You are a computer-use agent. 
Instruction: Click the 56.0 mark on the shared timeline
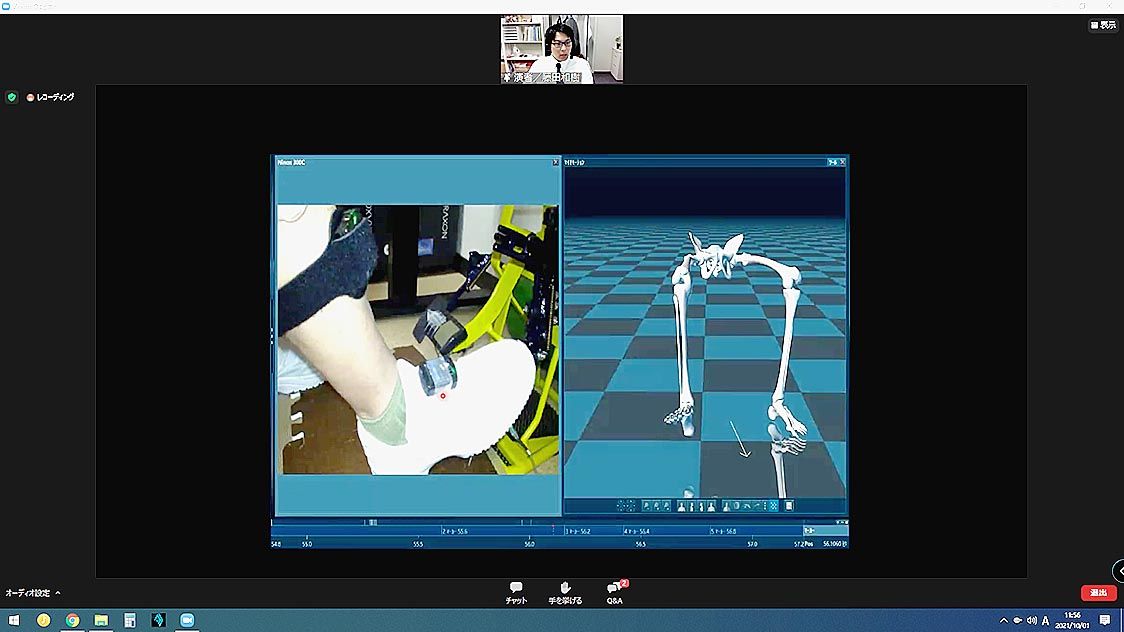529,544
